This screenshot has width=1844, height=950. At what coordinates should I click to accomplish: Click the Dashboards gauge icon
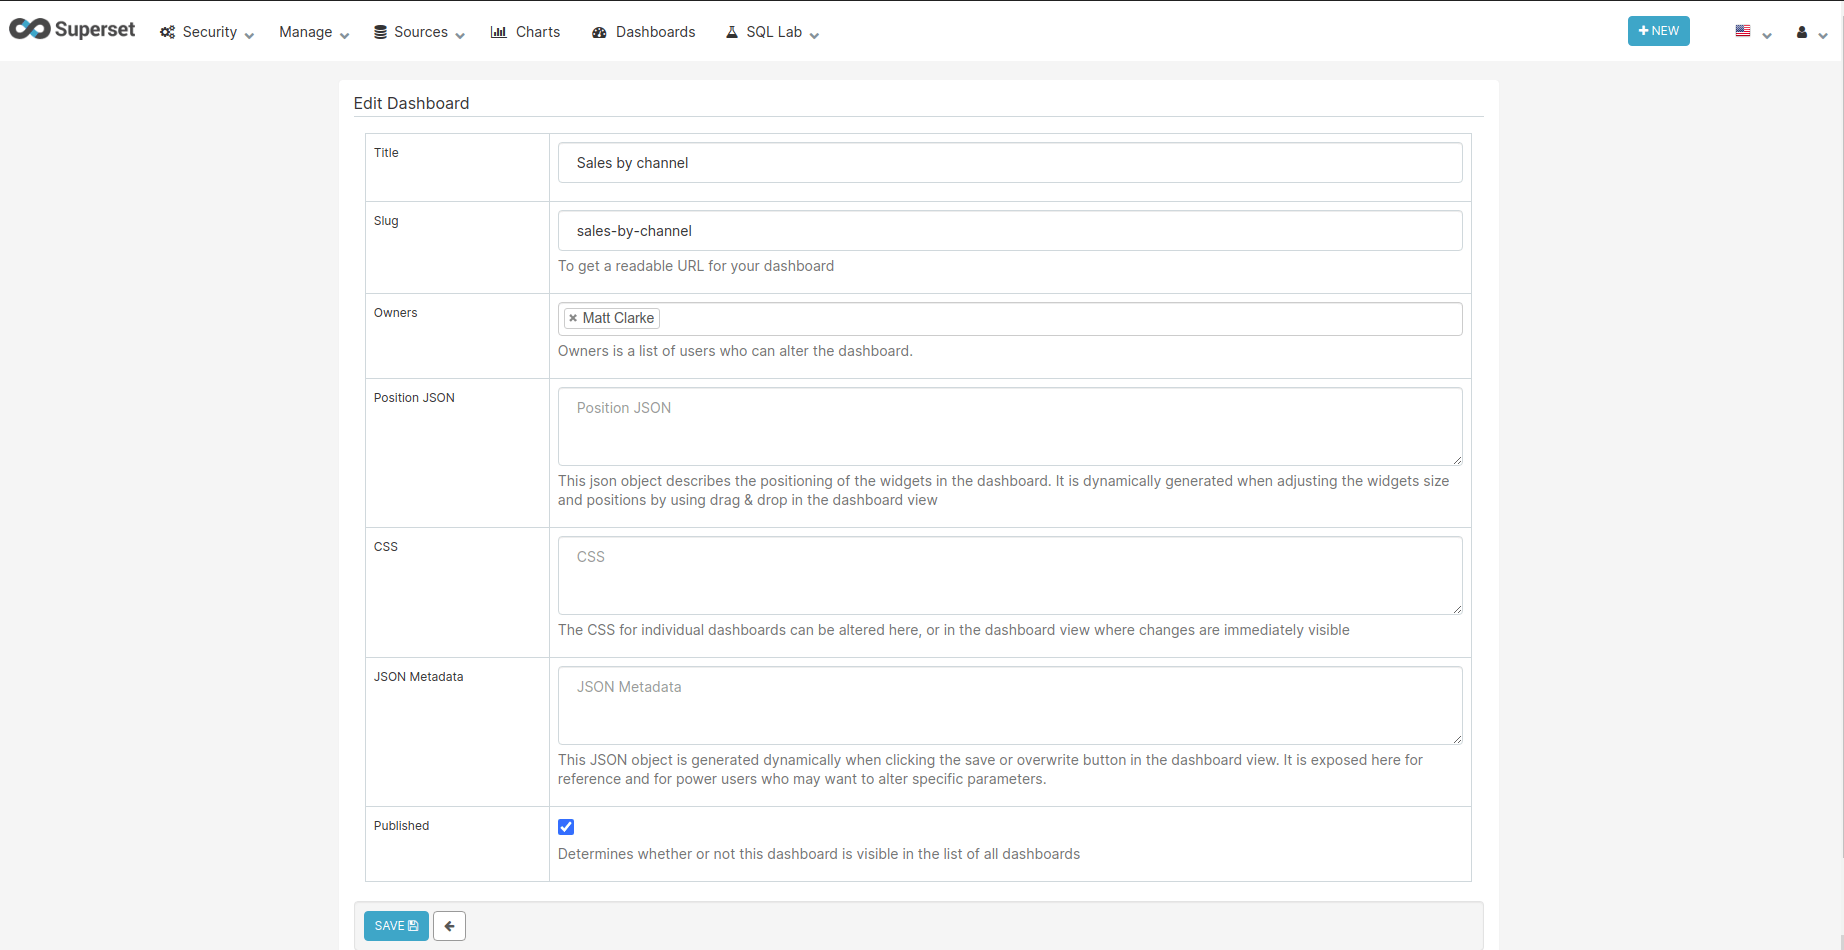click(599, 32)
